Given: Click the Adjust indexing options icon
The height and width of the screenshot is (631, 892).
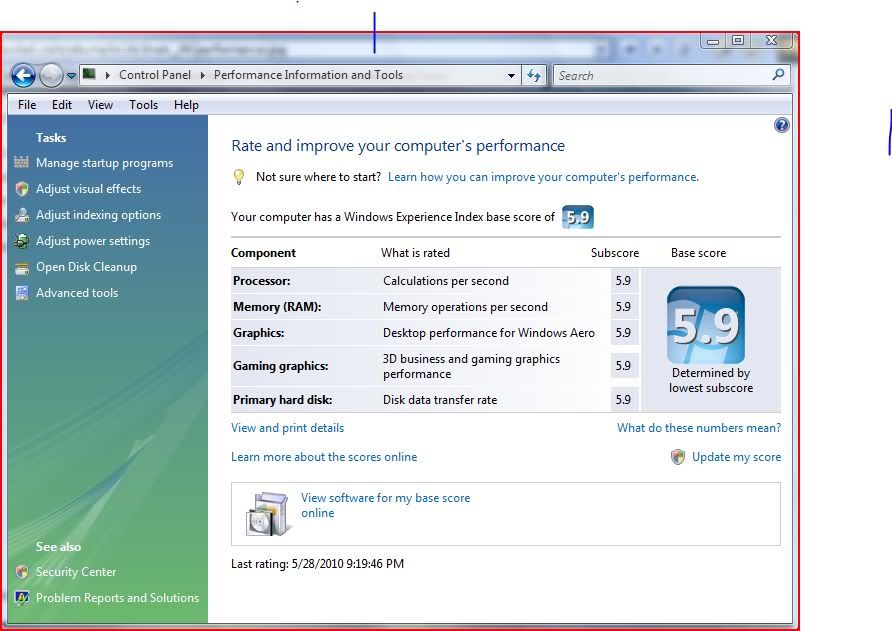Looking at the screenshot, I should [22, 215].
